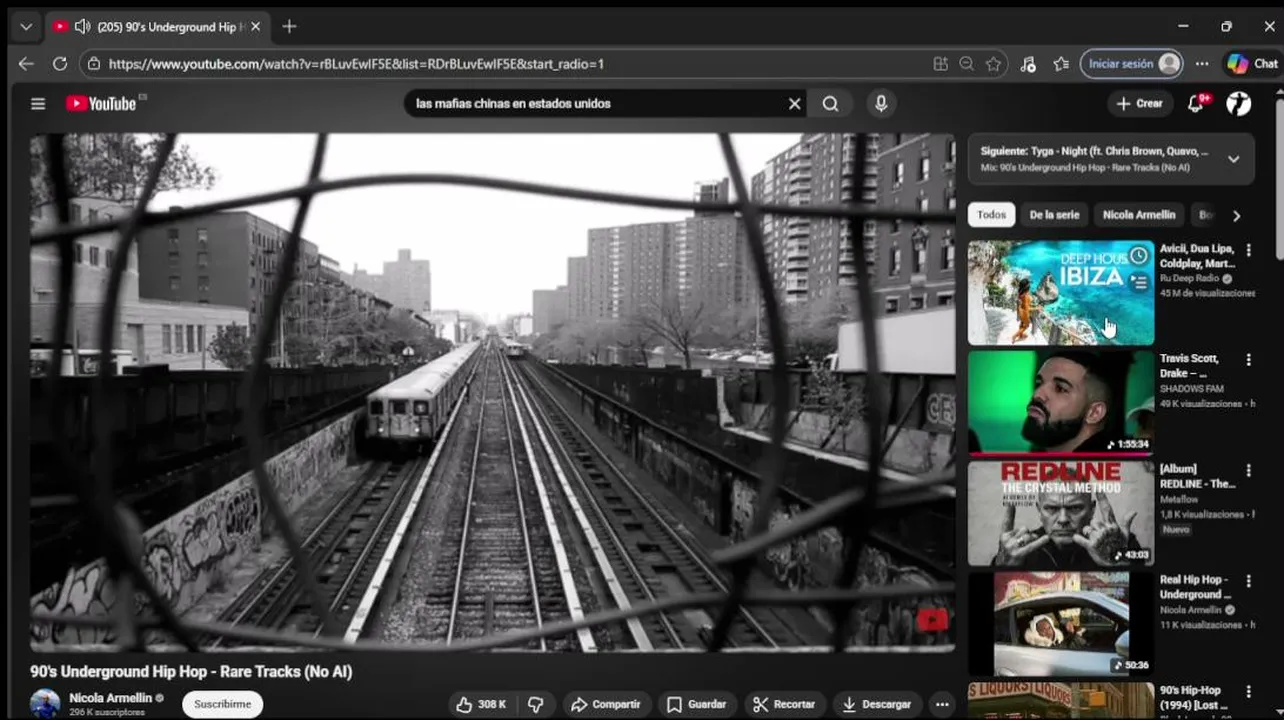Screen dimensions: 1284x720
Task: Click the Descargar download button
Action: click(x=876, y=704)
